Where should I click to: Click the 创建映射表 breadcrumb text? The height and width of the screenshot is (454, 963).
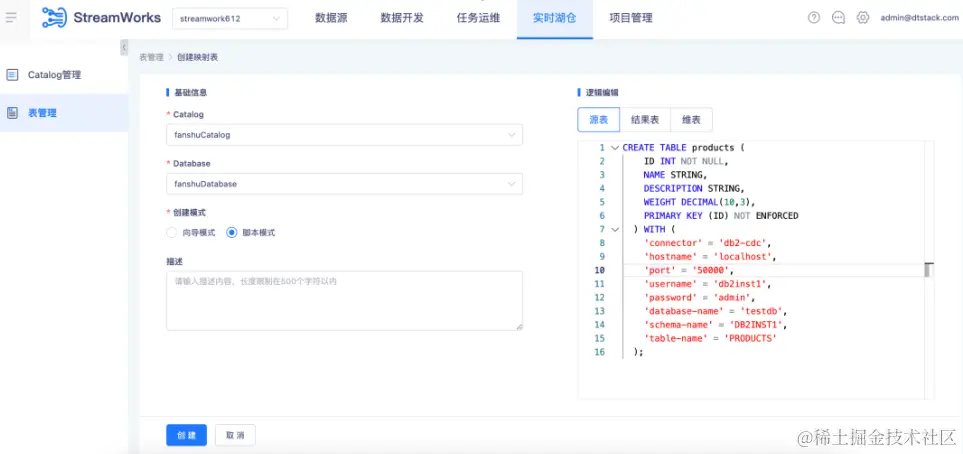(x=197, y=57)
